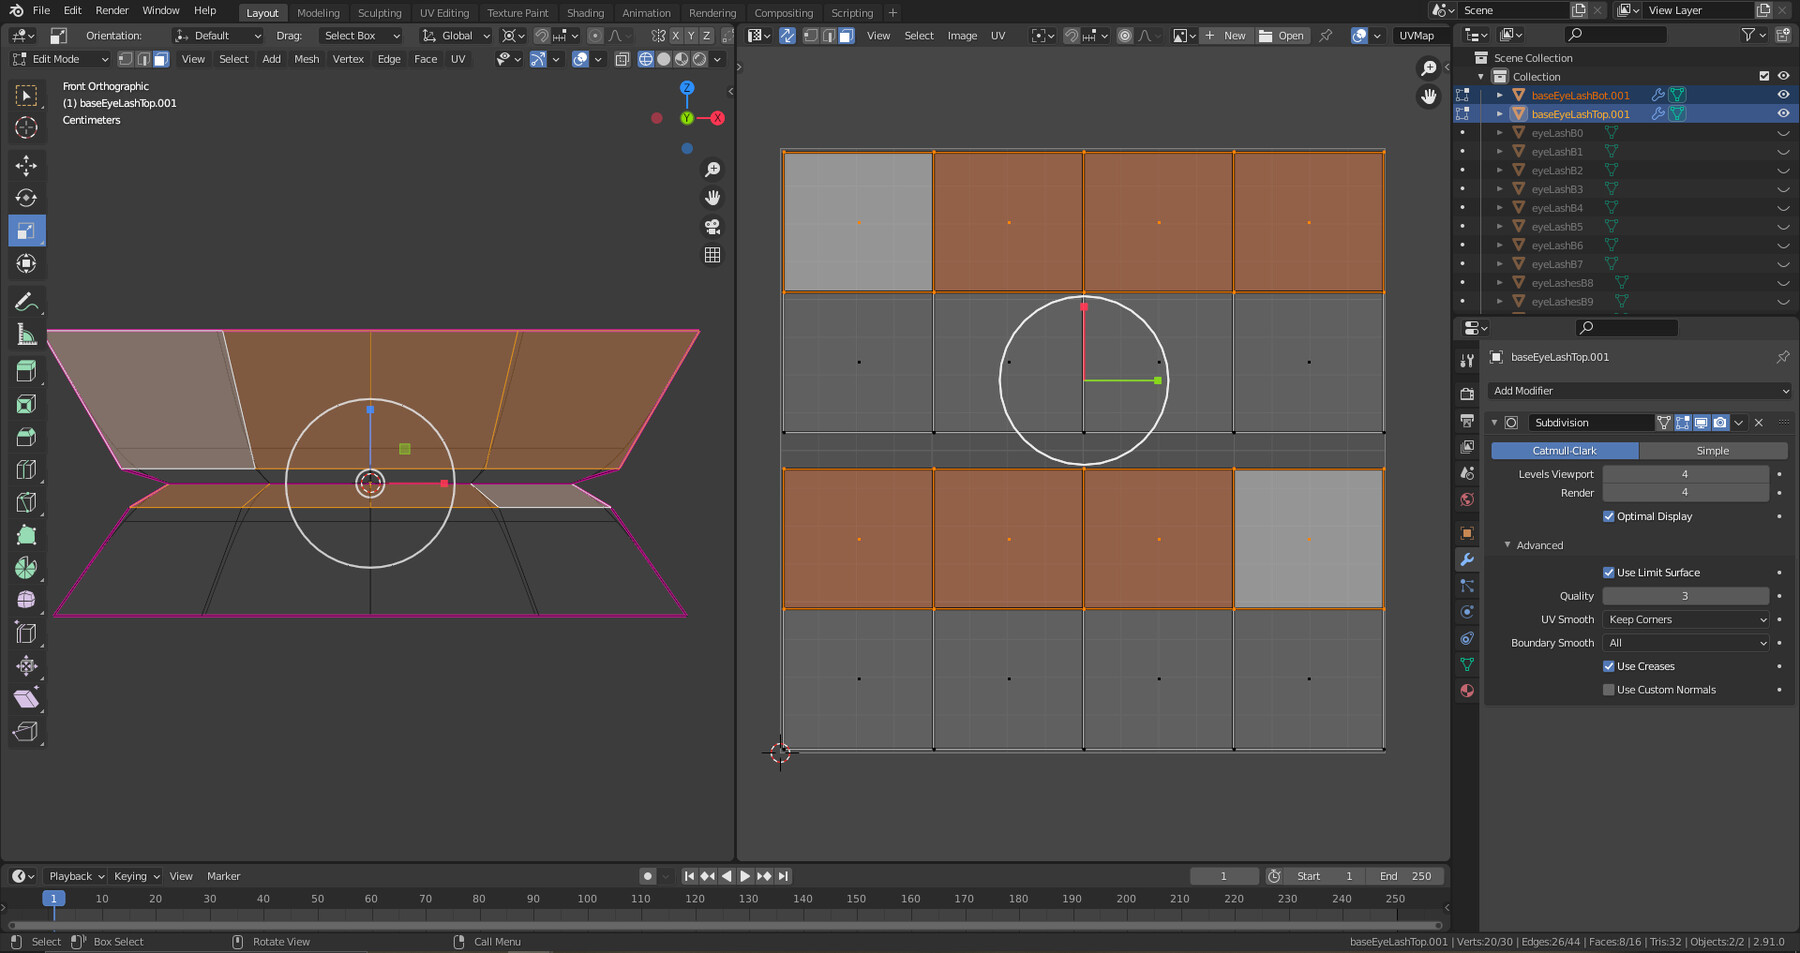This screenshot has height=953, width=1800.
Task: Open the UV Smooth Keep Corners dropdown
Action: 1686,620
